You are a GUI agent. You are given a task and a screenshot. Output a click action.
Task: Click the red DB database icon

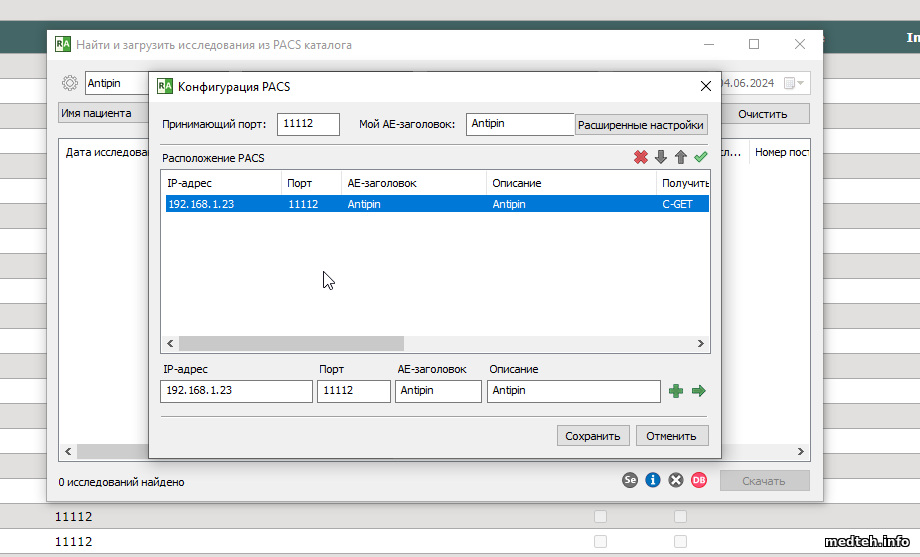699,480
